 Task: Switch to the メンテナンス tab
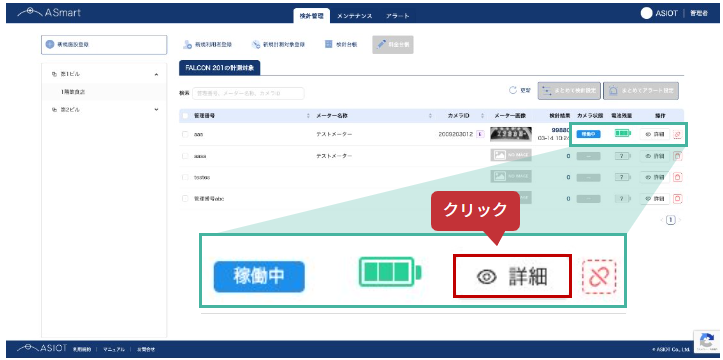click(354, 16)
